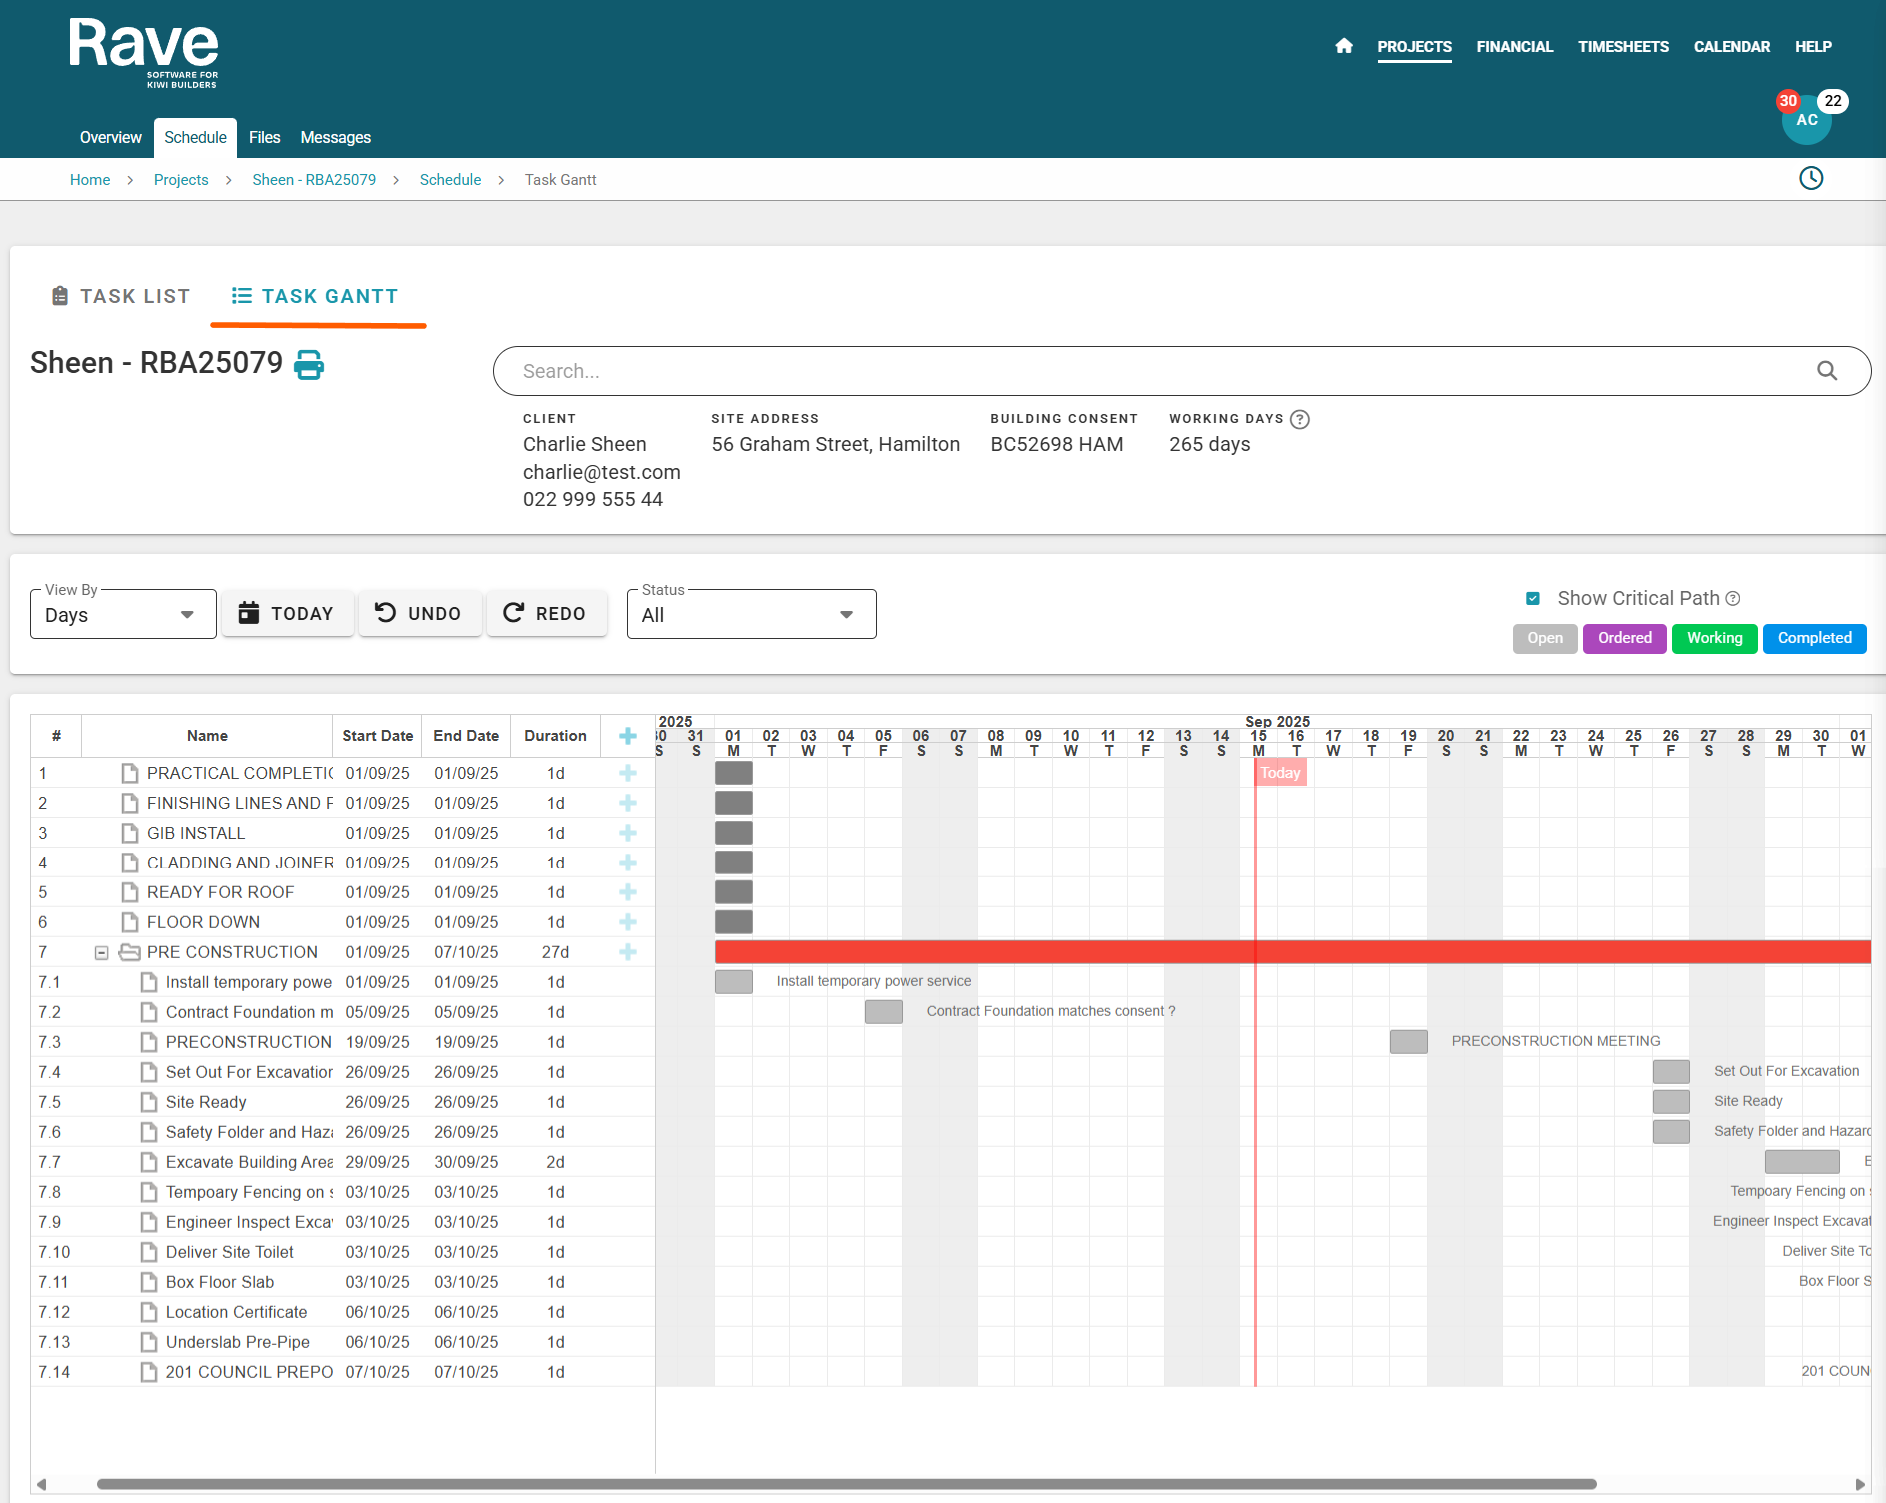Add subtask under FINISHING LINES row
1886x1503 pixels.
(628, 803)
